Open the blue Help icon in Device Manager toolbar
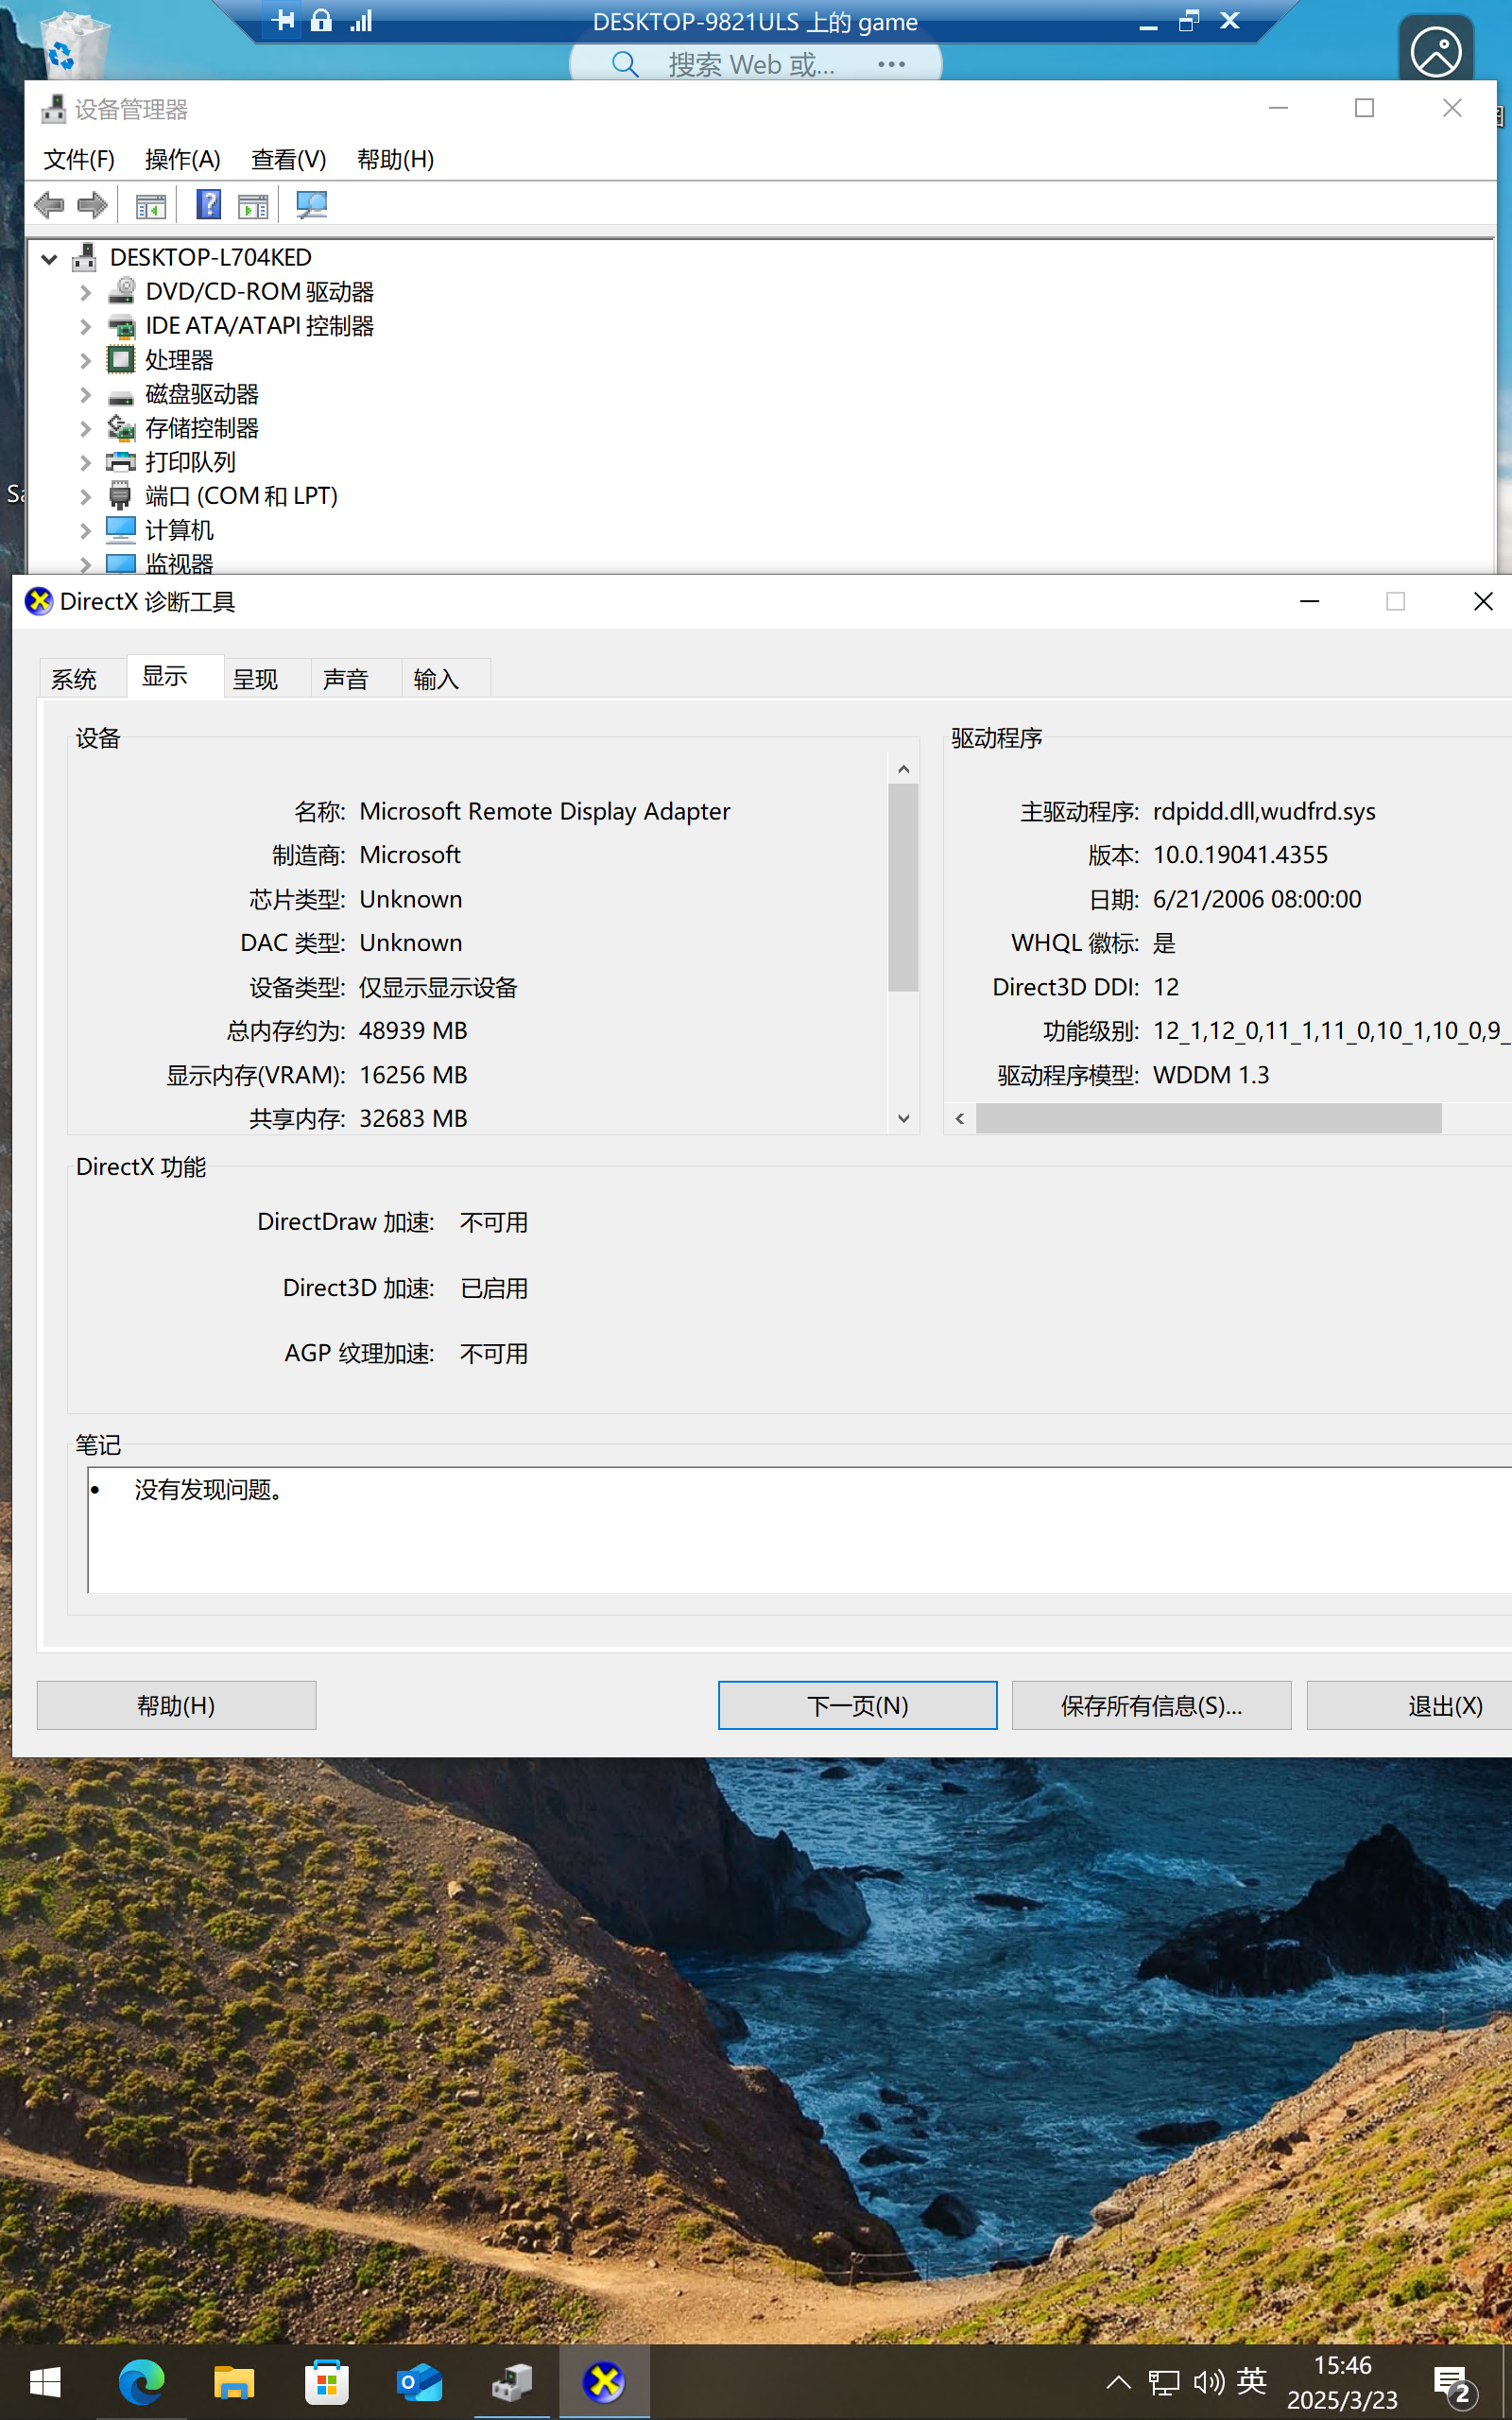The height and width of the screenshot is (2420, 1512). 208,205
